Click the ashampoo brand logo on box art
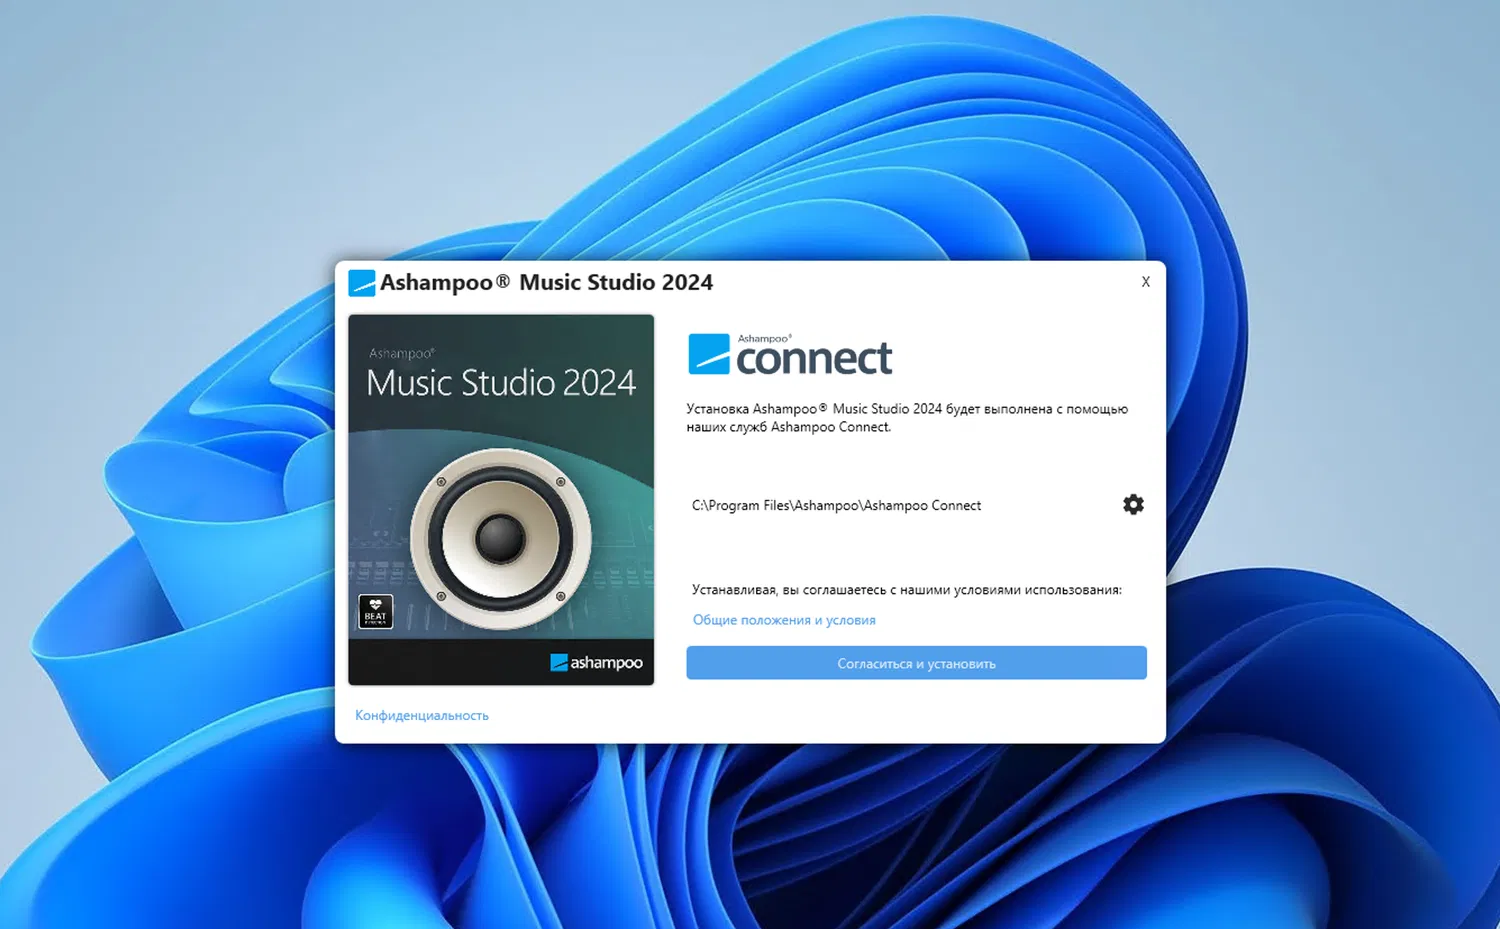Image resolution: width=1500 pixels, height=929 pixels. [597, 662]
